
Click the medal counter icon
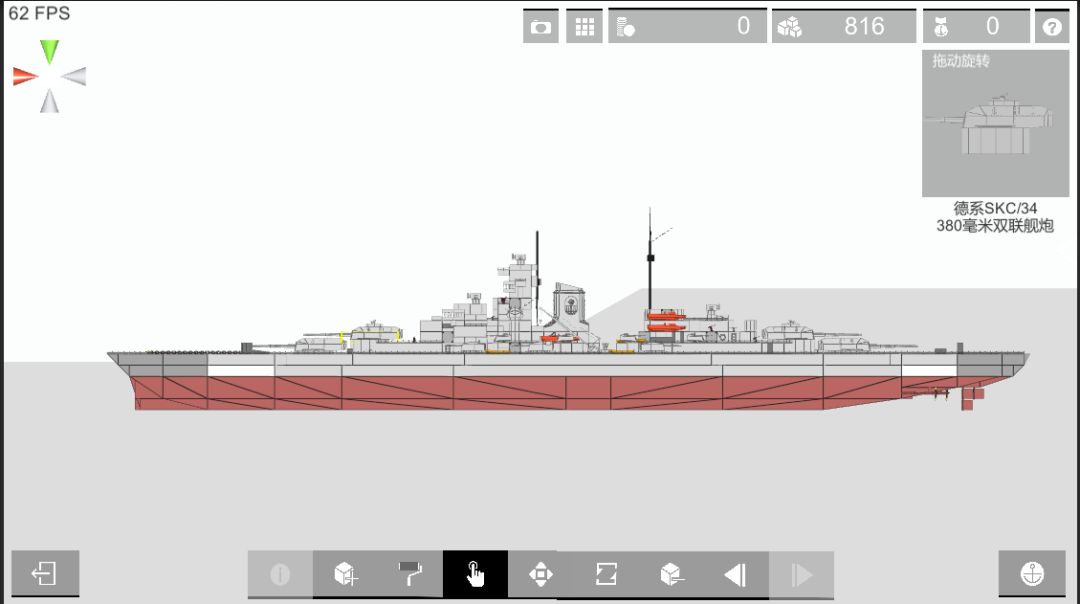point(941,27)
